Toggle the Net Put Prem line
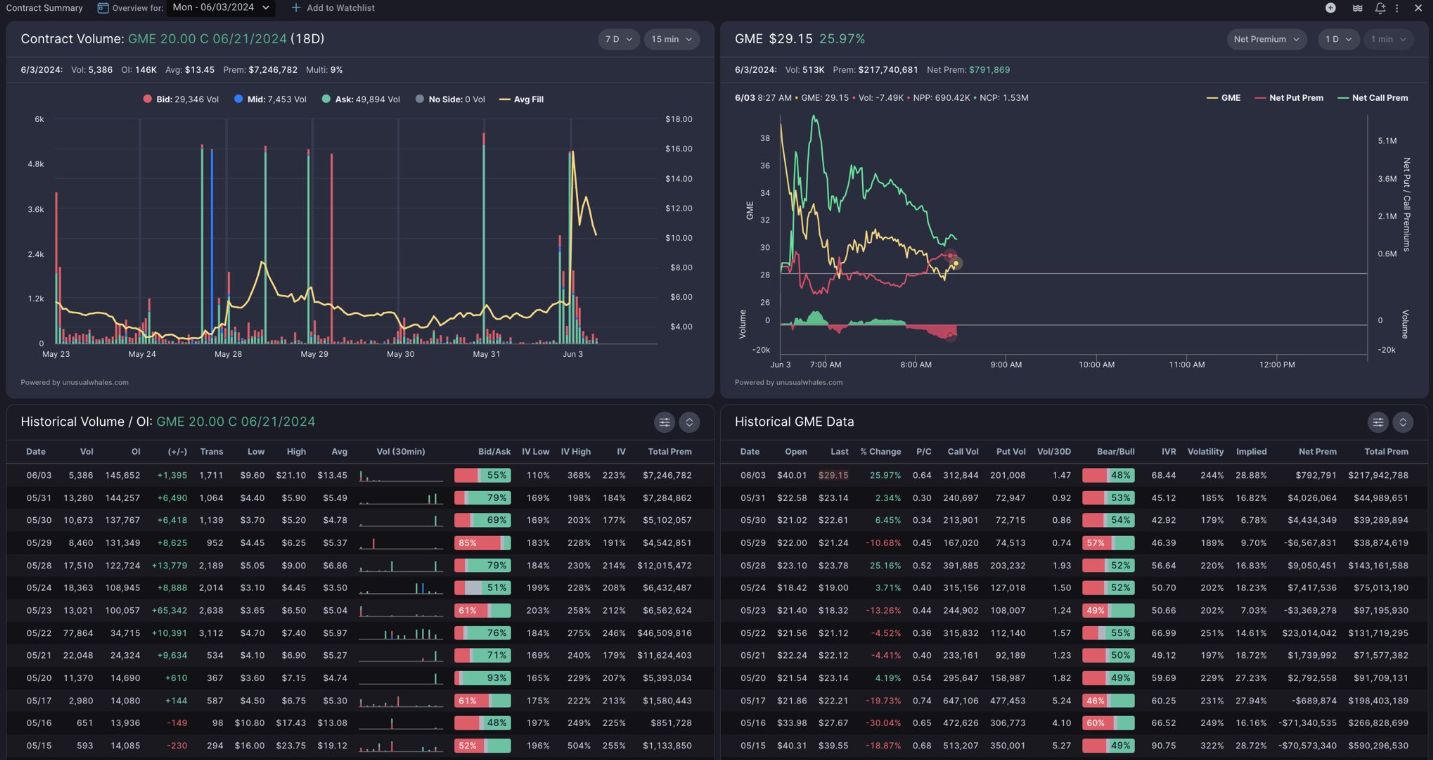This screenshot has height=760, width=1433. click(x=1289, y=98)
